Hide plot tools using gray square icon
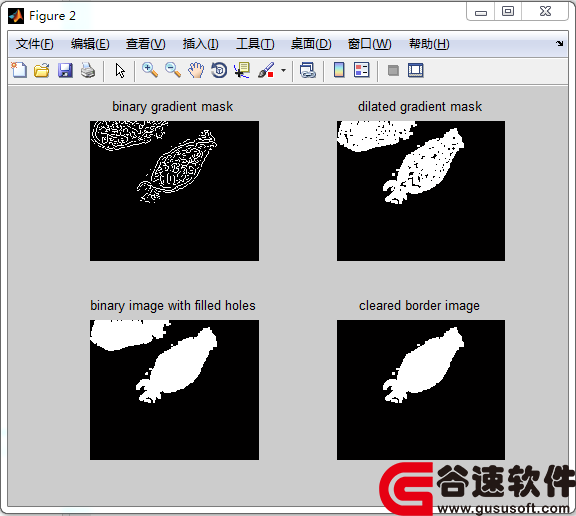576x516 pixels. 393,70
